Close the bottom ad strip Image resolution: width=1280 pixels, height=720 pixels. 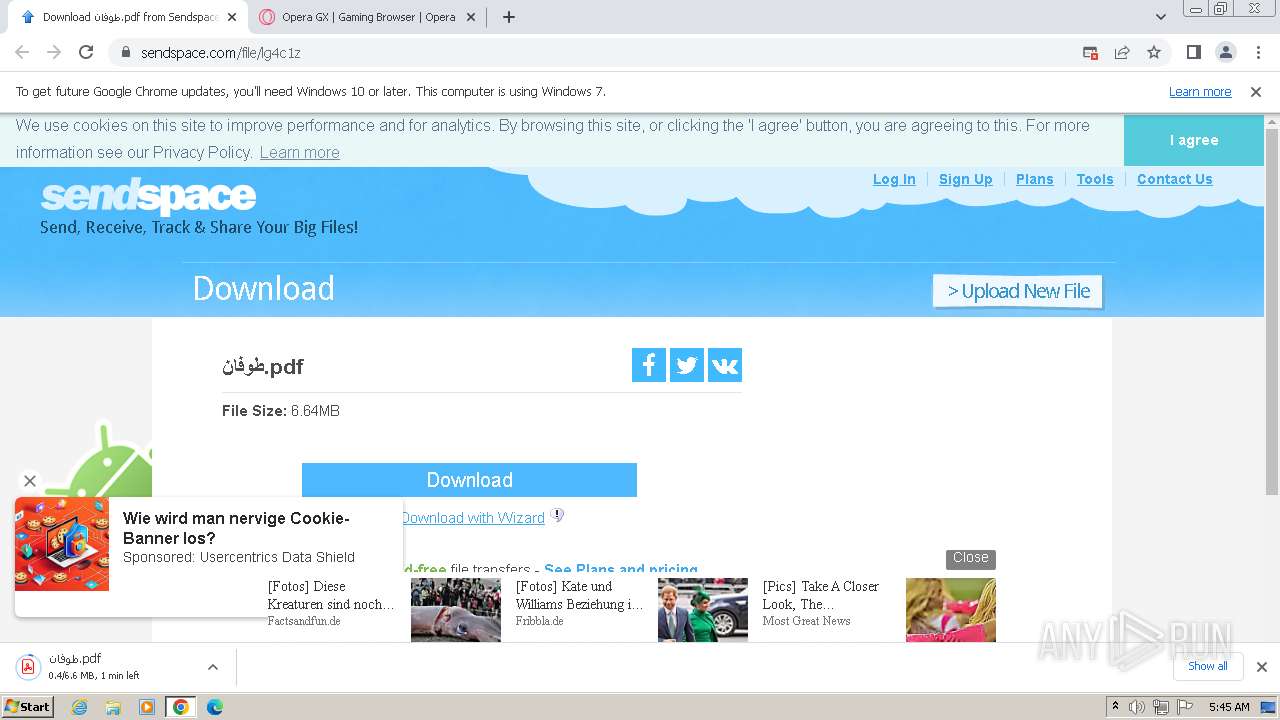(x=970, y=558)
